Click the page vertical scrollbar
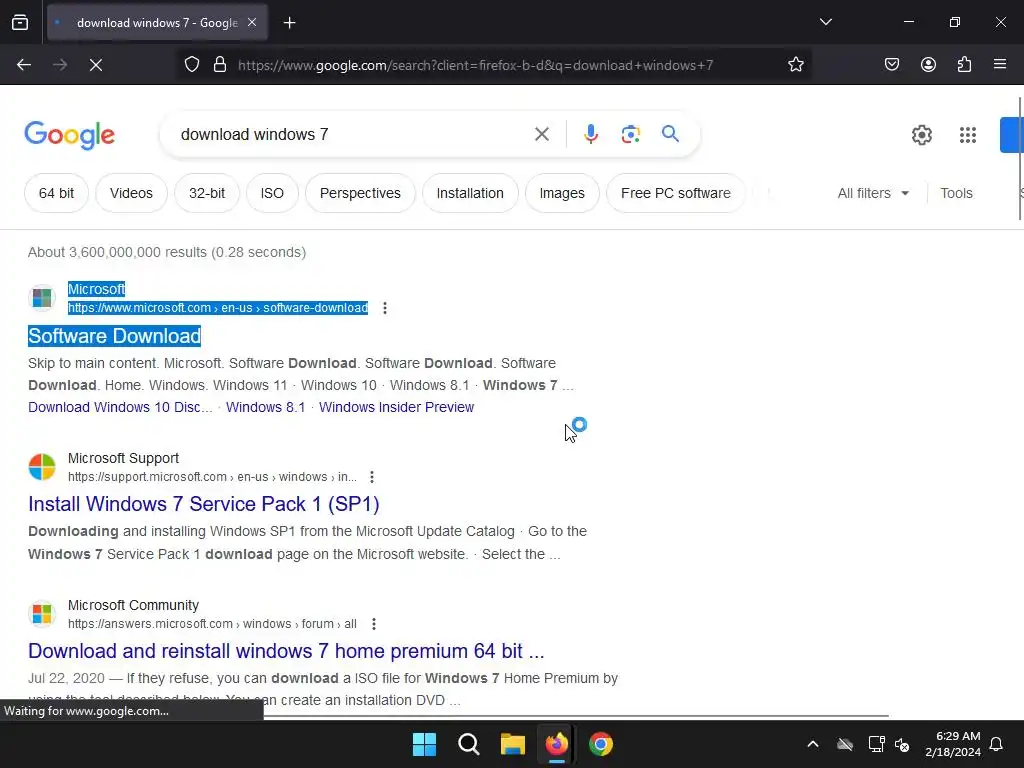 (x=1020, y=159)
